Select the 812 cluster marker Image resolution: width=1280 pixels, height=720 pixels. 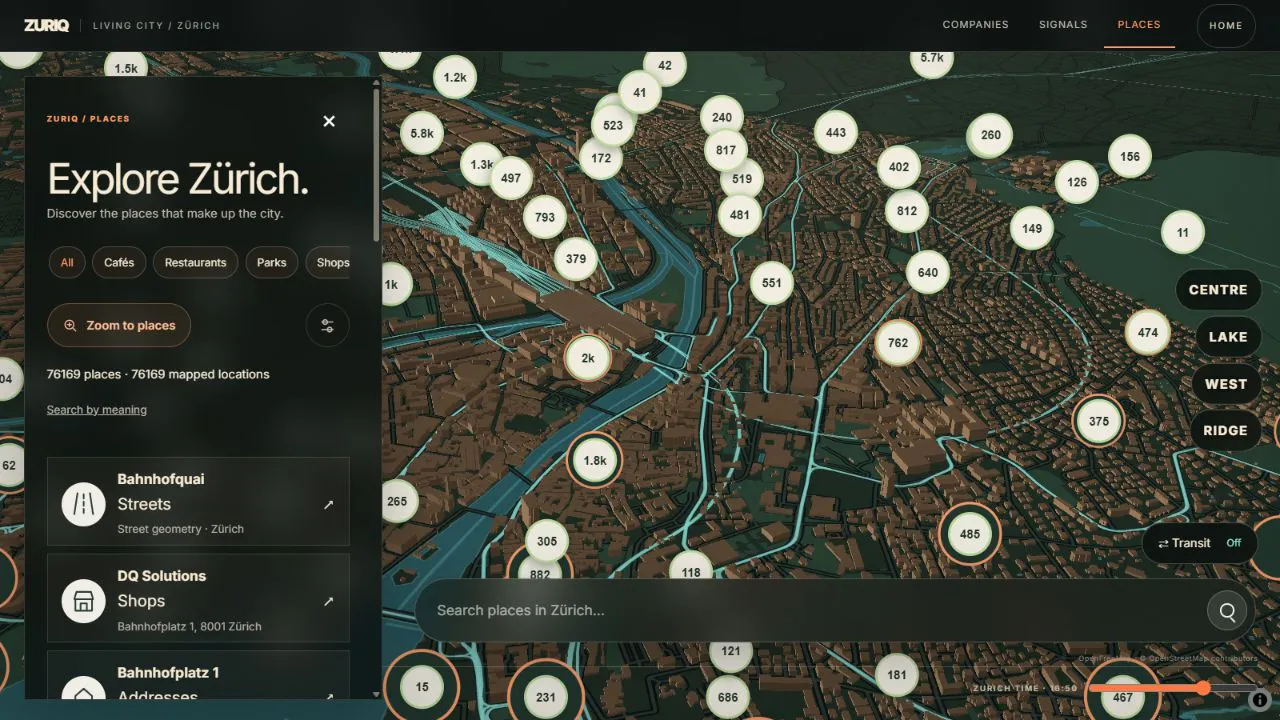click(x=907, y=211)
